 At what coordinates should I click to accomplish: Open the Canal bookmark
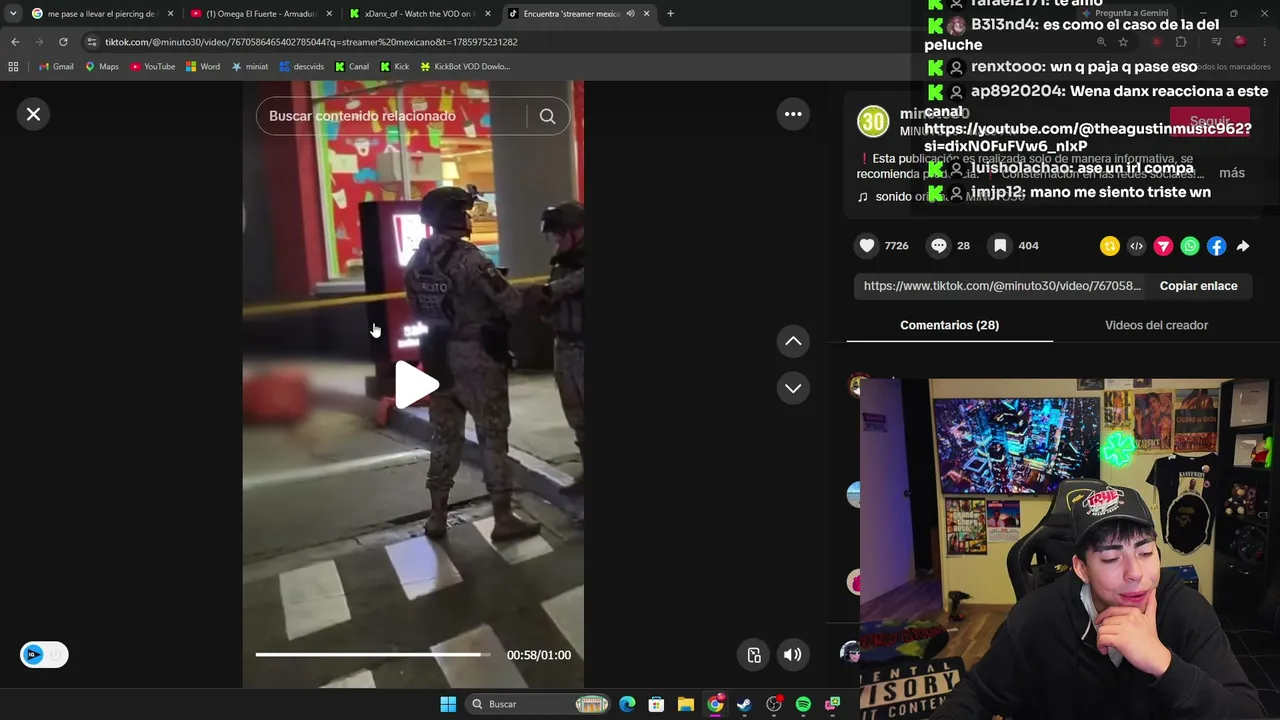coord(352,67)
